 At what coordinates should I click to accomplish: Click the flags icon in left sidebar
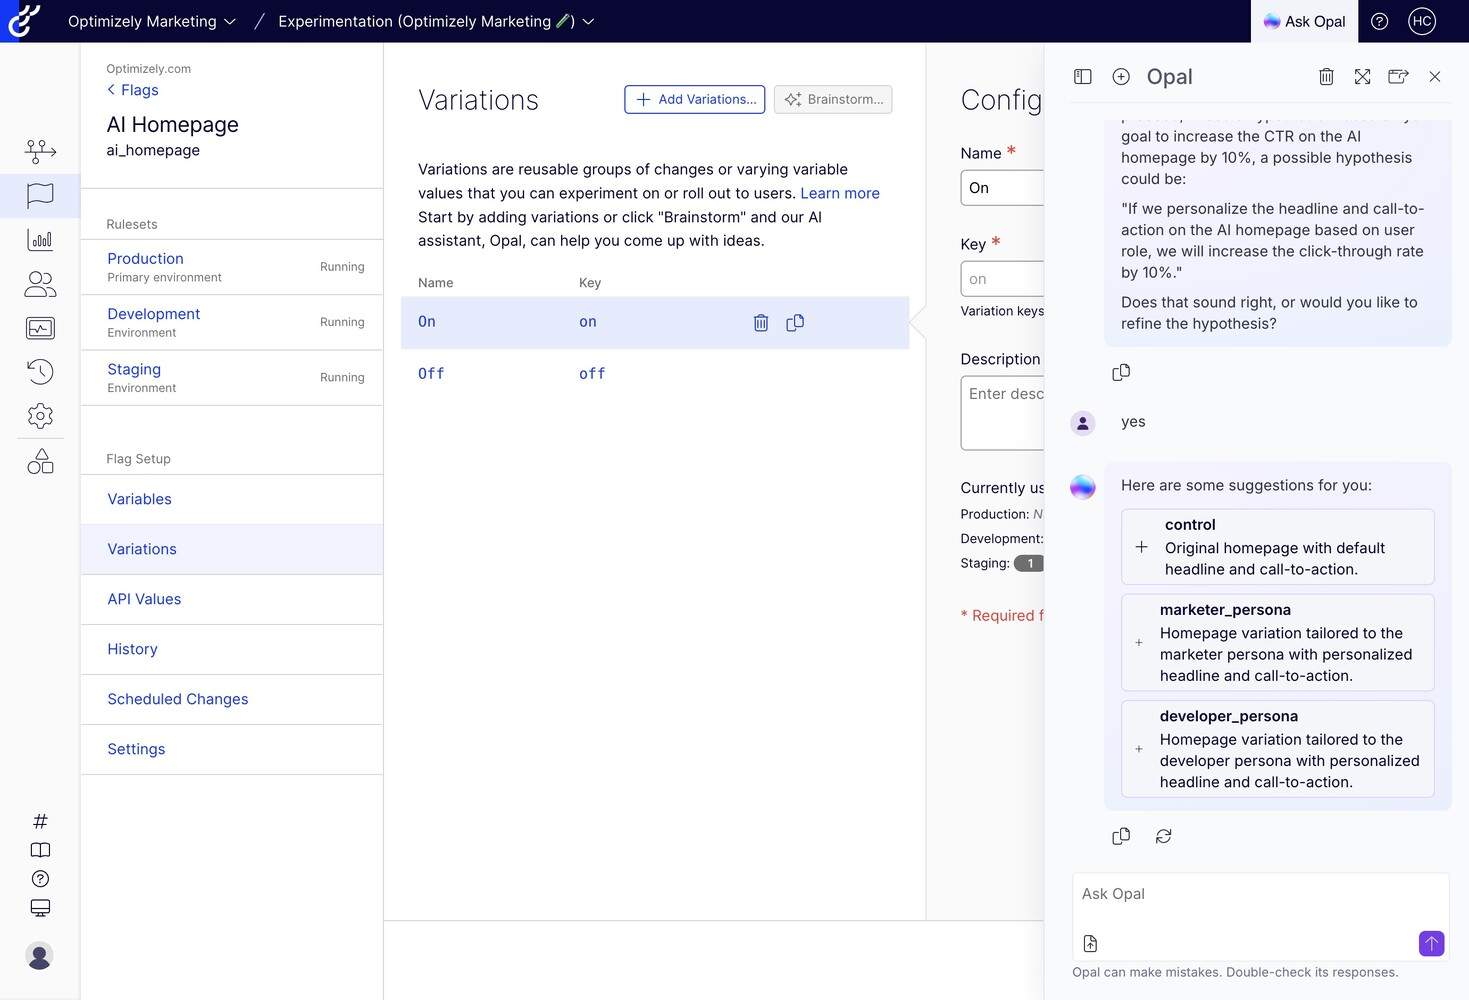(40, 195)
